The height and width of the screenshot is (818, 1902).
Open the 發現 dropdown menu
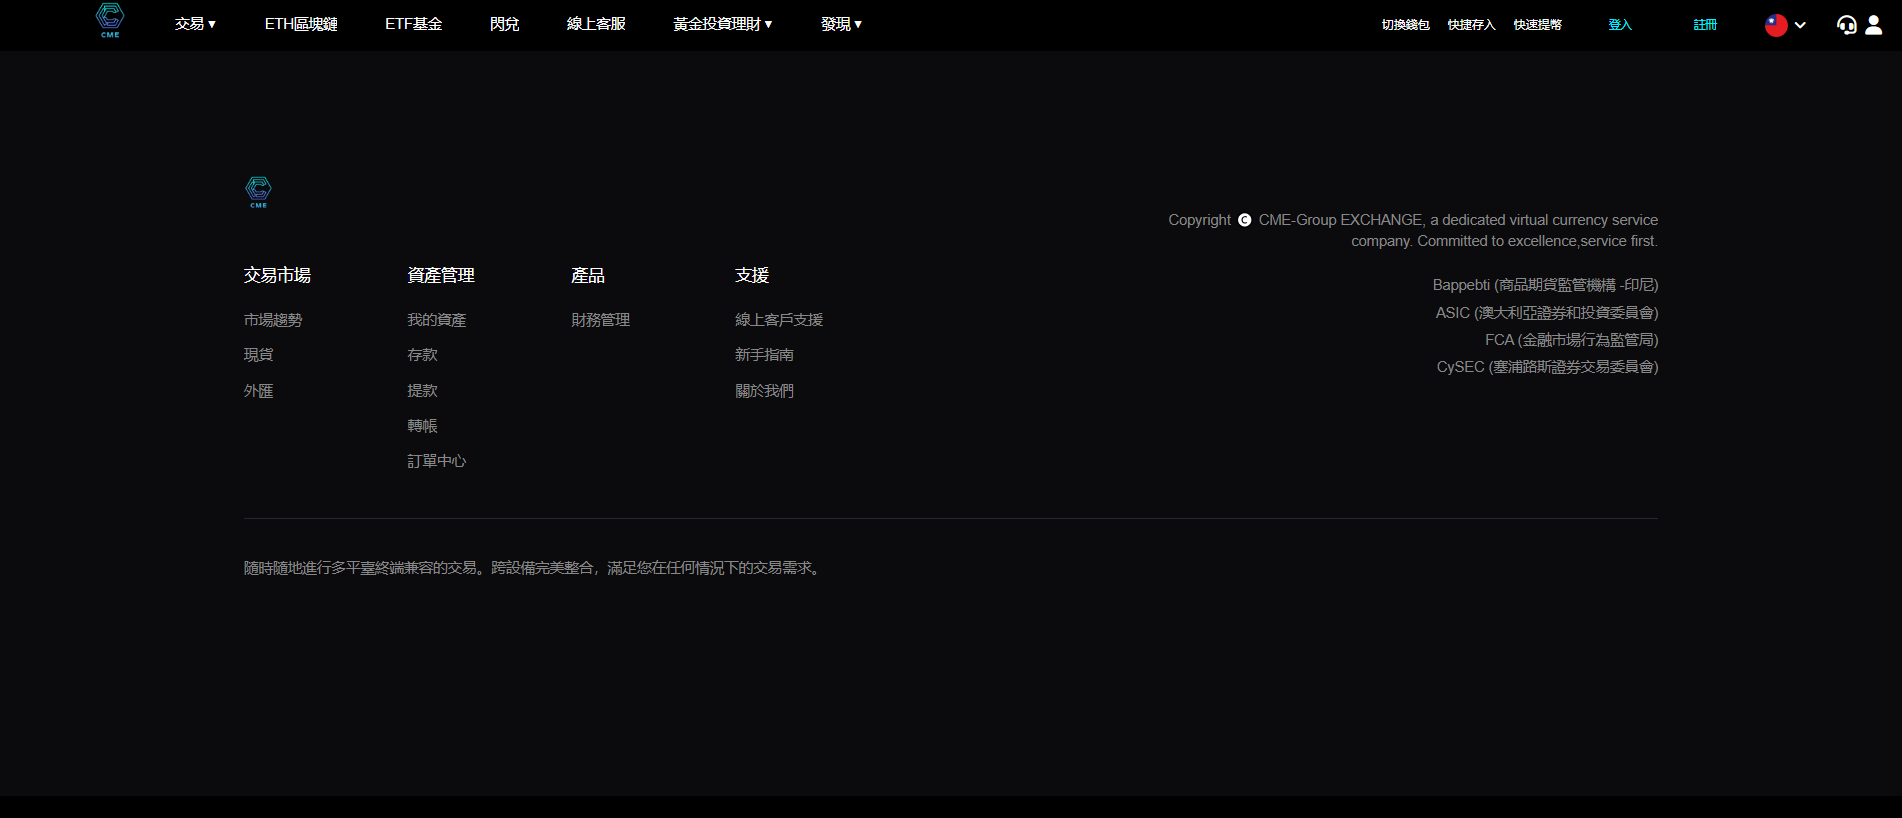tap(841, 24)
